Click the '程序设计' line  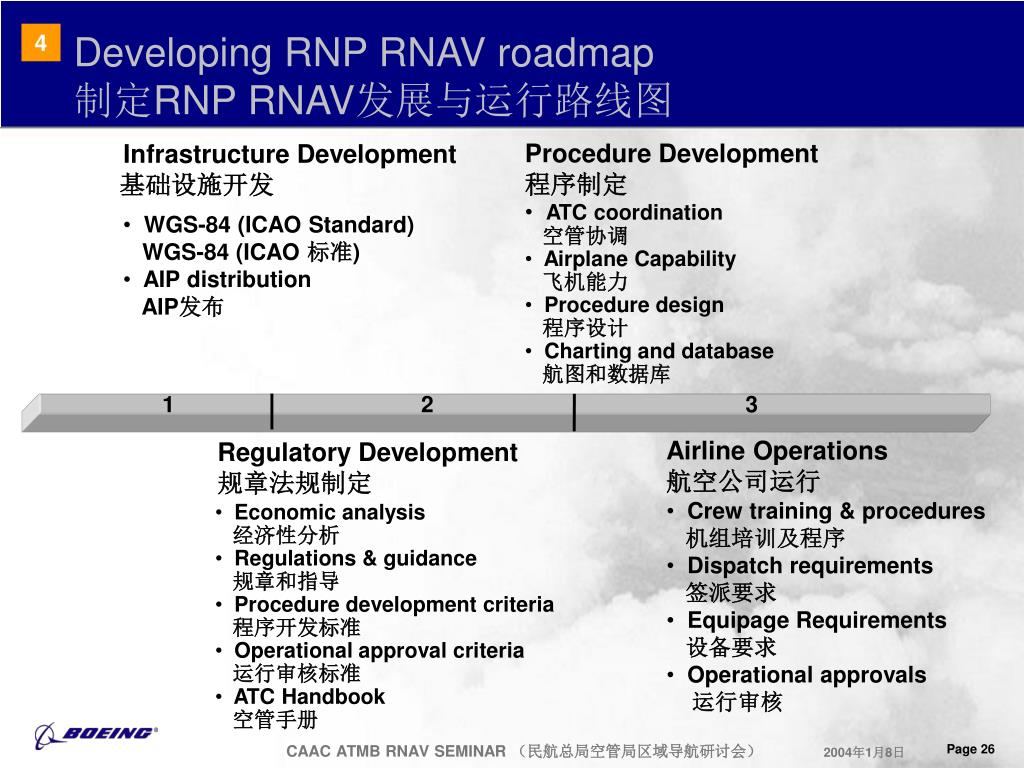click(x=585, y=328)
